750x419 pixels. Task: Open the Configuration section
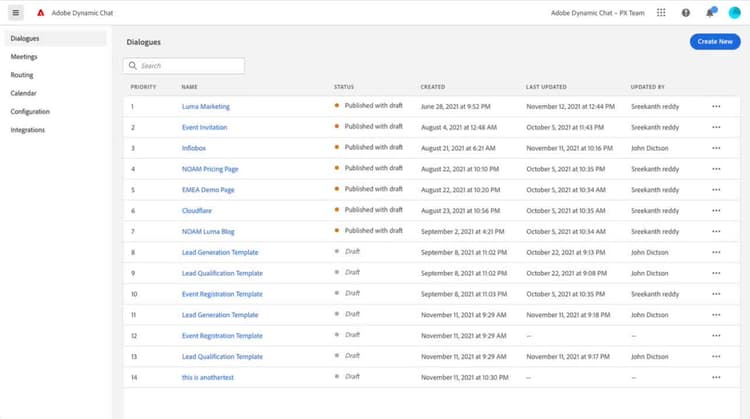coord(30,111)
